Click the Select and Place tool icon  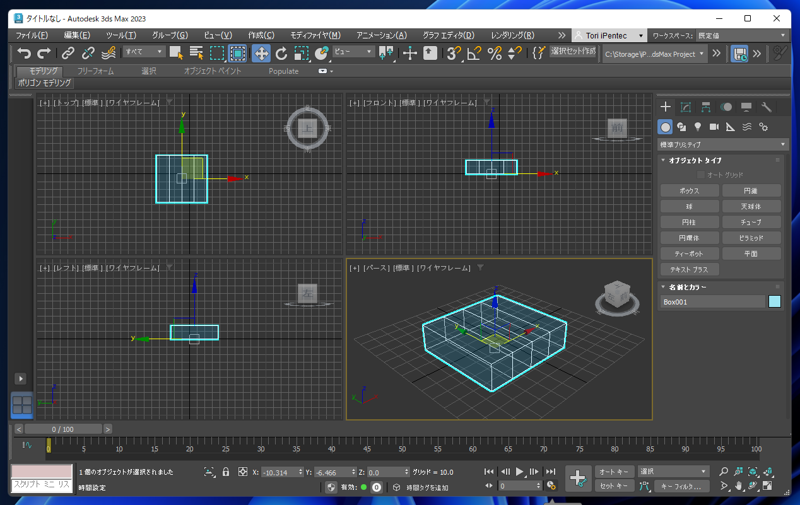point(321,53)
